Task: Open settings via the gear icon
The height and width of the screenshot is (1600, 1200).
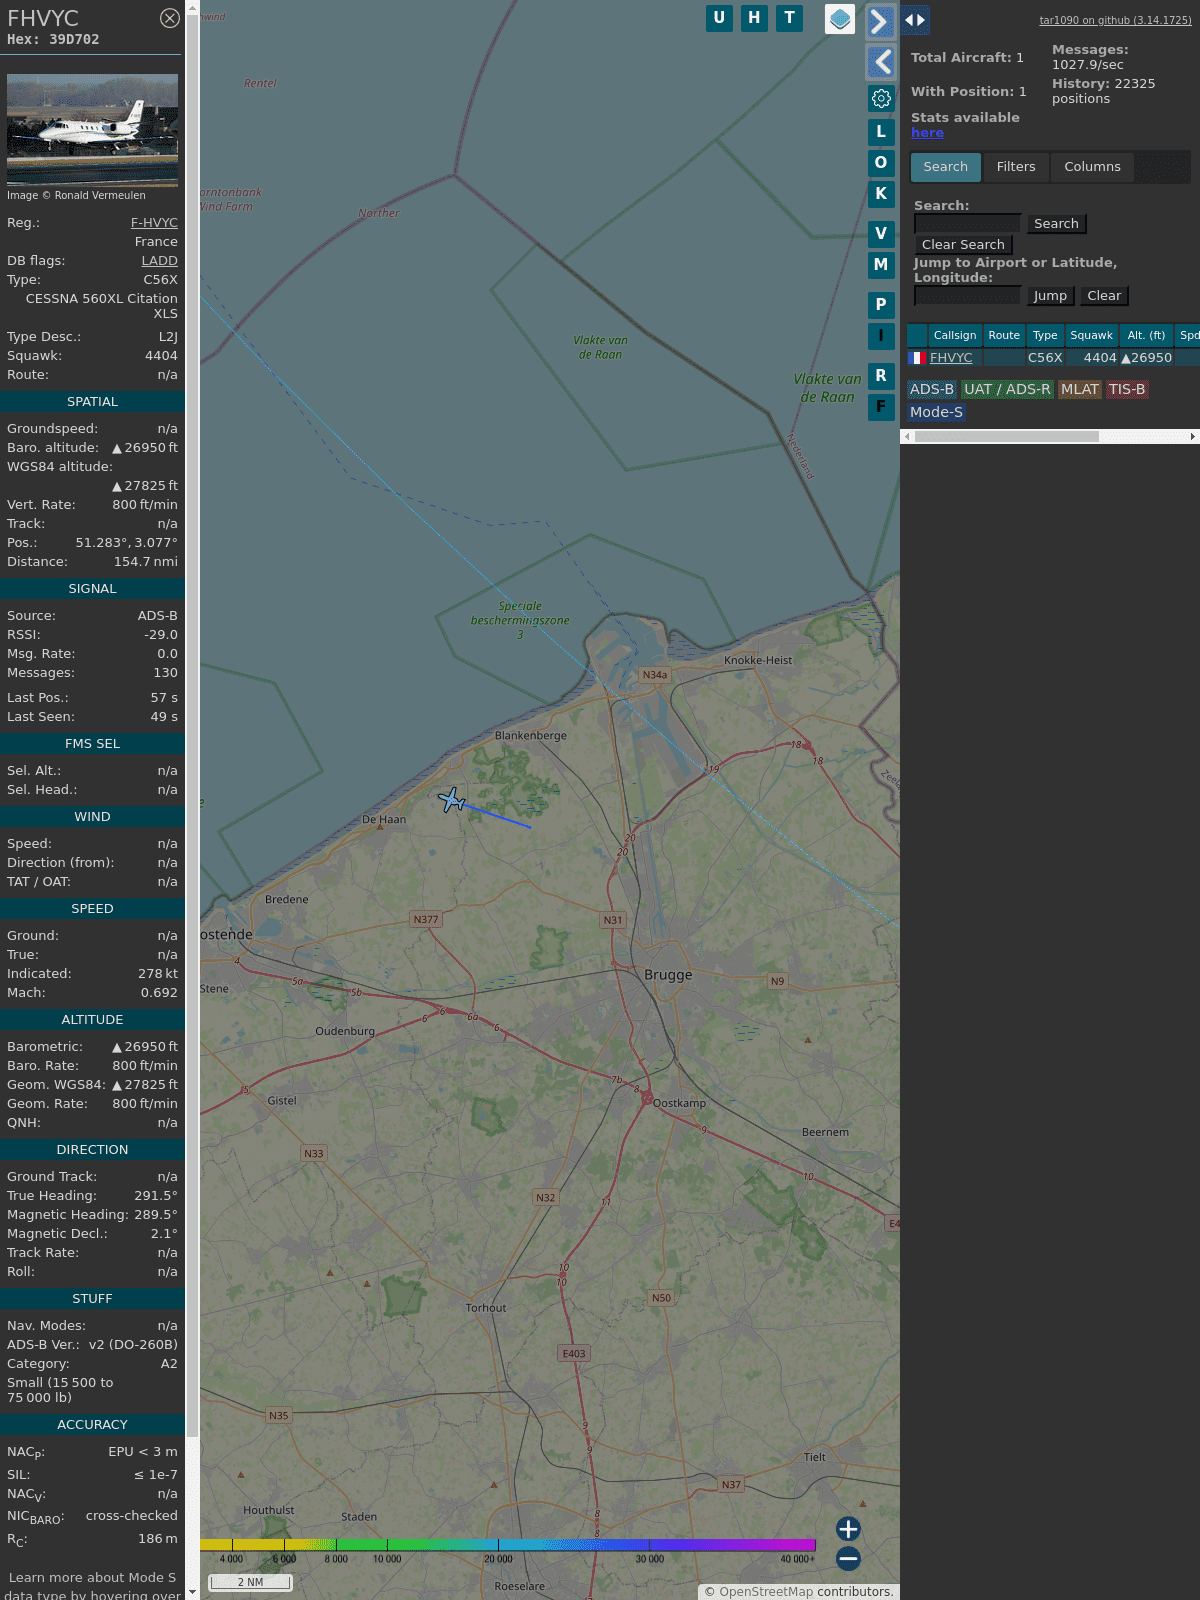Action: (881, 98)
